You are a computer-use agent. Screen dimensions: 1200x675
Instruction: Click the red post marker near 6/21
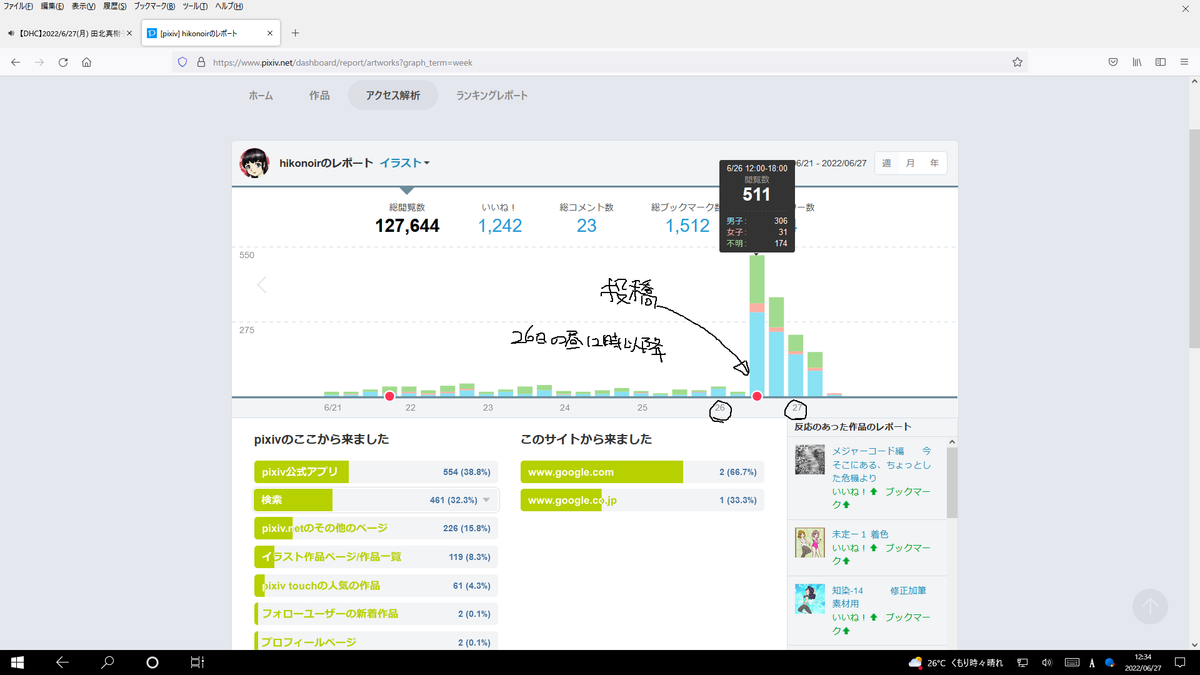pyautogui.click(x=390, y=397)
